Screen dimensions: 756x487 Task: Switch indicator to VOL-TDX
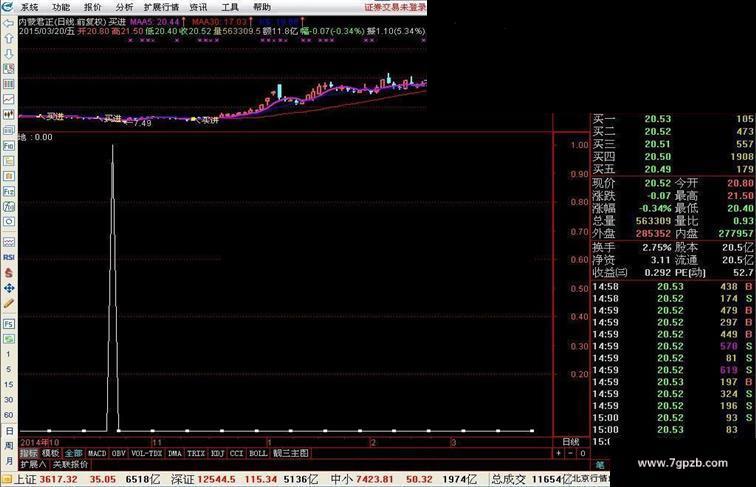[147, 453]
